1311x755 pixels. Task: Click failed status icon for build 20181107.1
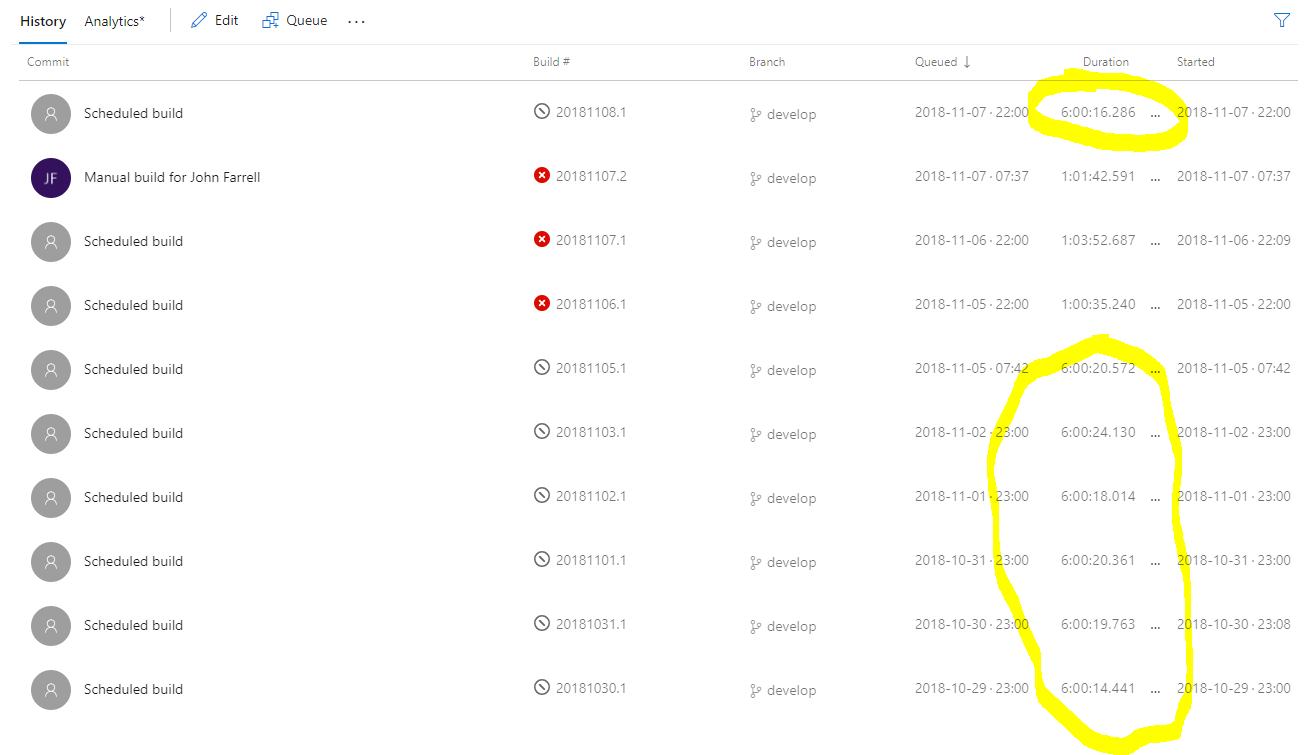[x=542, y=239]
